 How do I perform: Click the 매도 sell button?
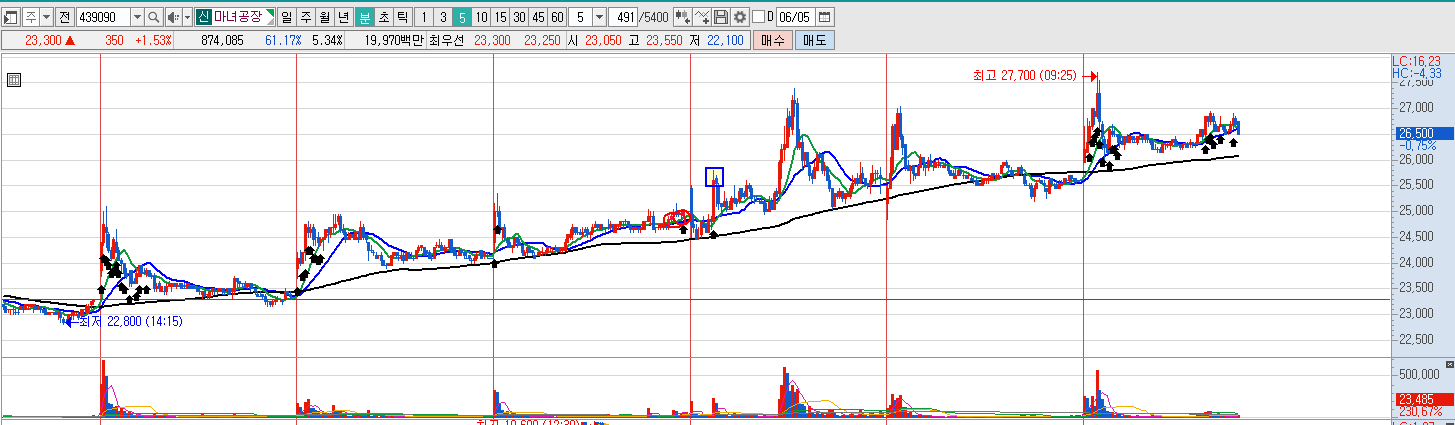pos(814,40)
